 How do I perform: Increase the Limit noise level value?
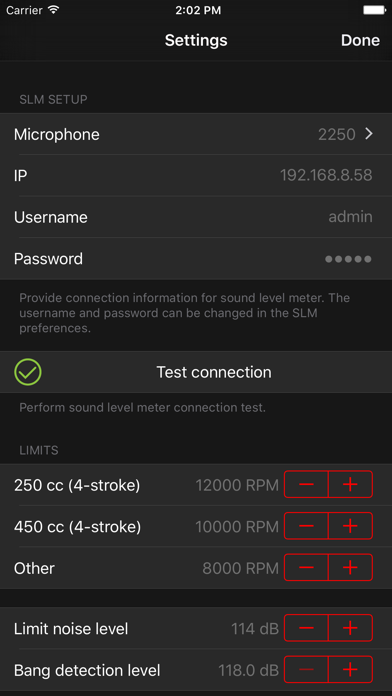tap(350, 628)
